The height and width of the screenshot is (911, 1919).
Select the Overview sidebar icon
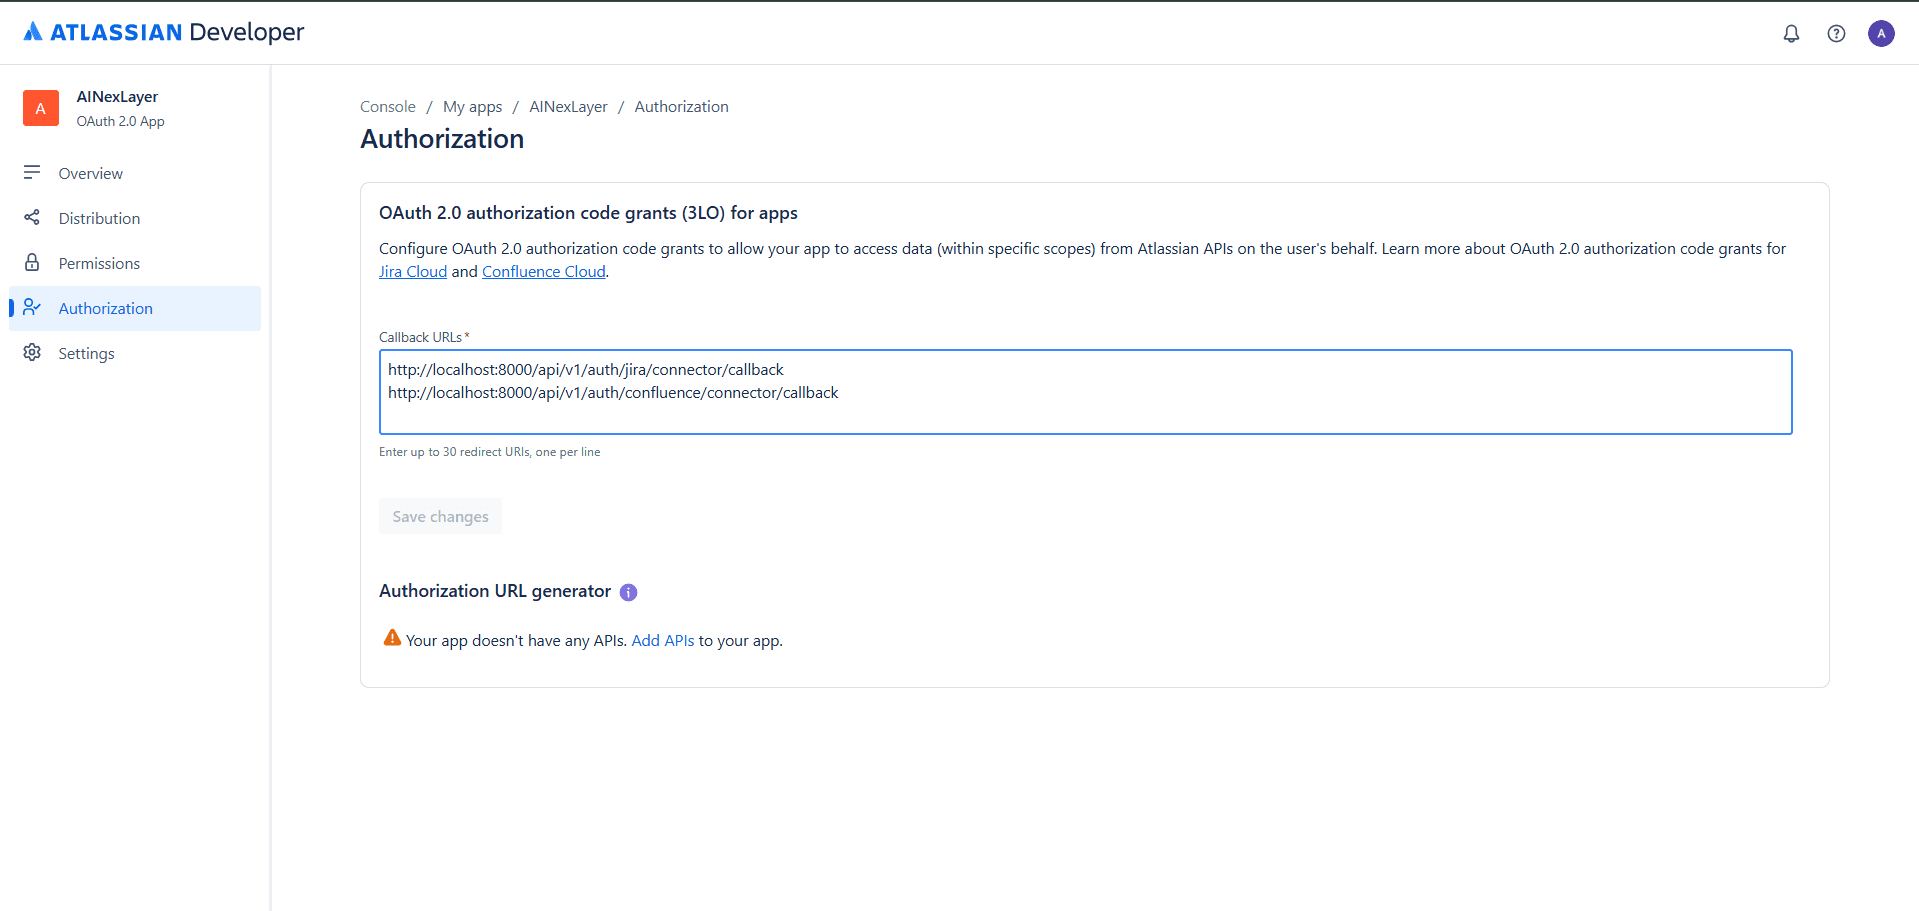click(x=32, y=172)
